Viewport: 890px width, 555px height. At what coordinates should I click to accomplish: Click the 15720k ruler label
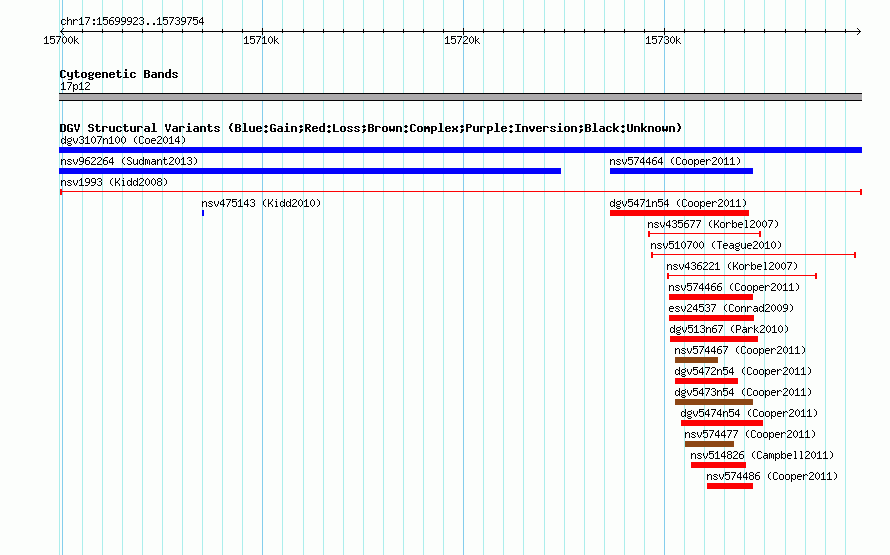pos(462,40)
